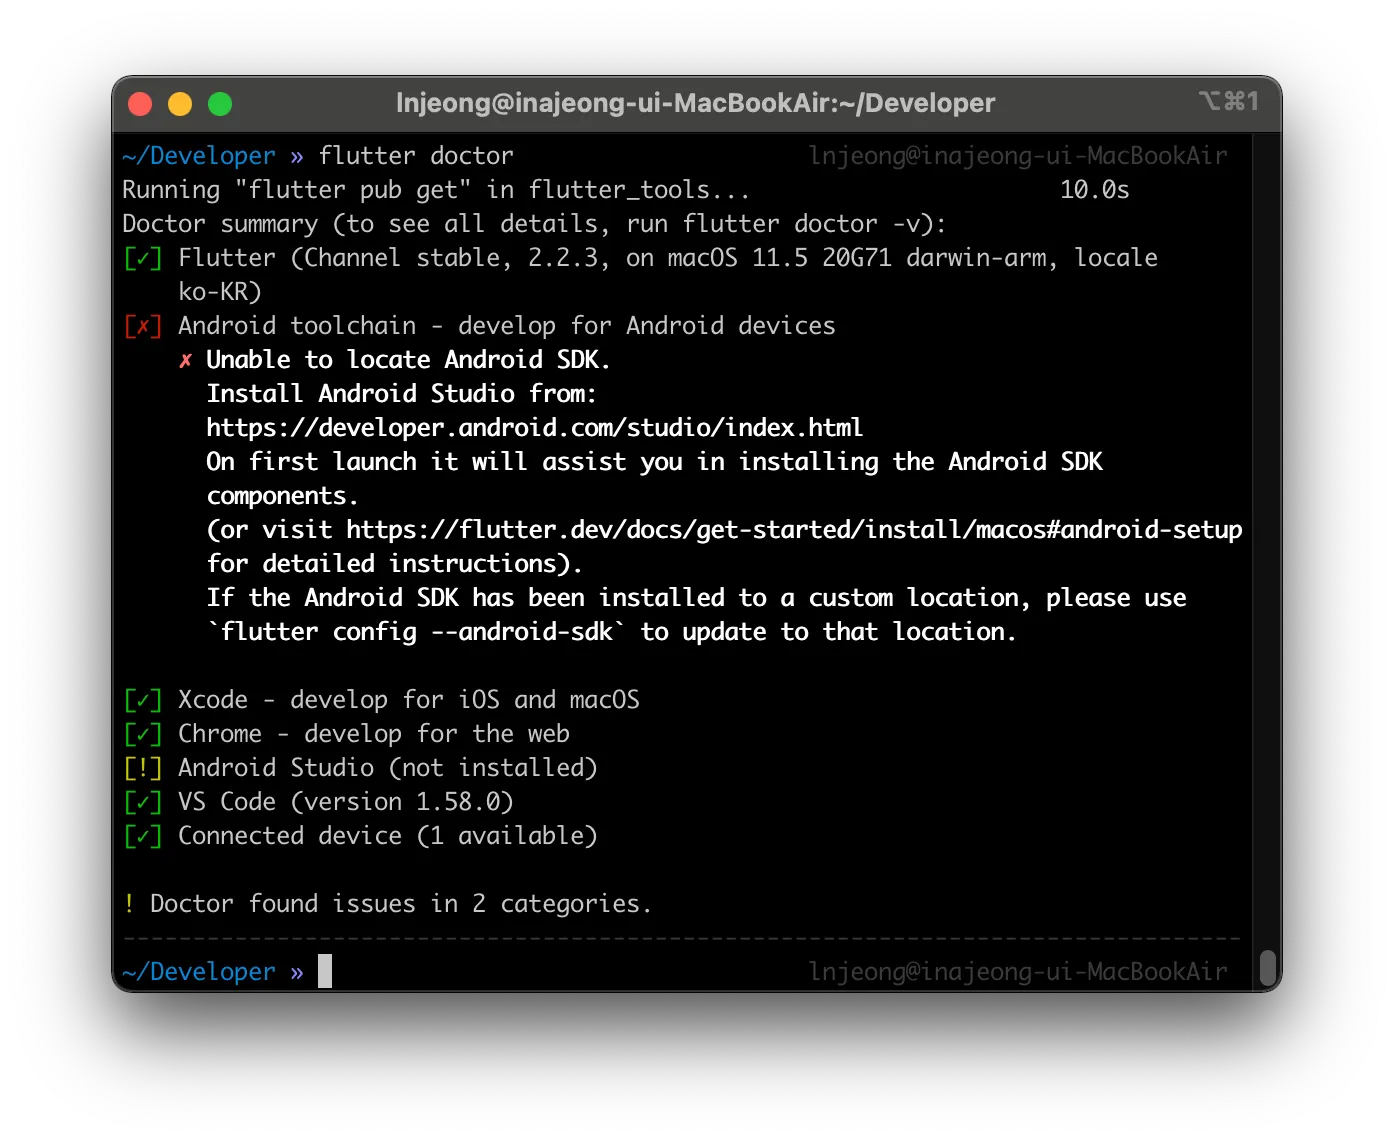Viewport: 1394px width, 1140px height.
Task: Click the line "Install Android Studio from:"
Action: point(402,394)
